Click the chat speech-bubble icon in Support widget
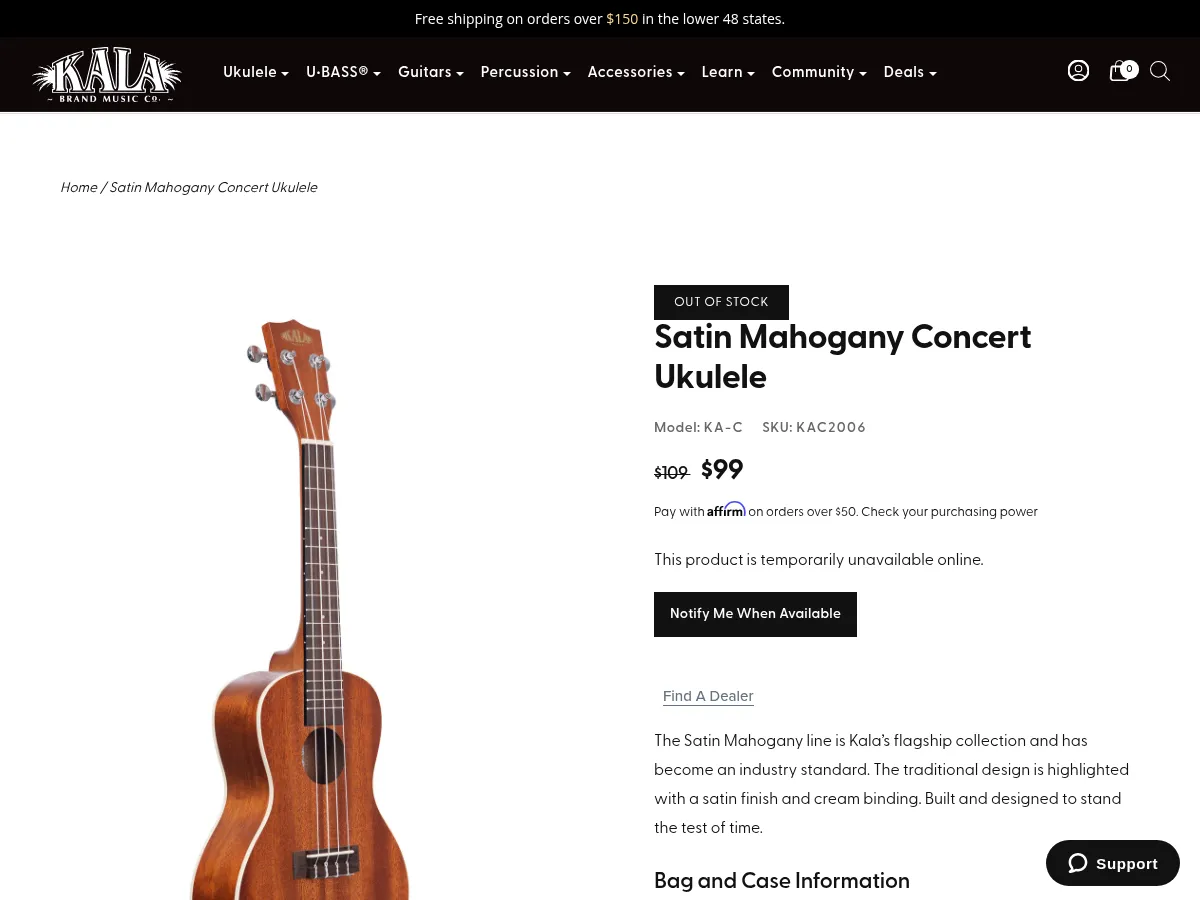Viewport: 1200px width, 900px height. pos(1078,863)
